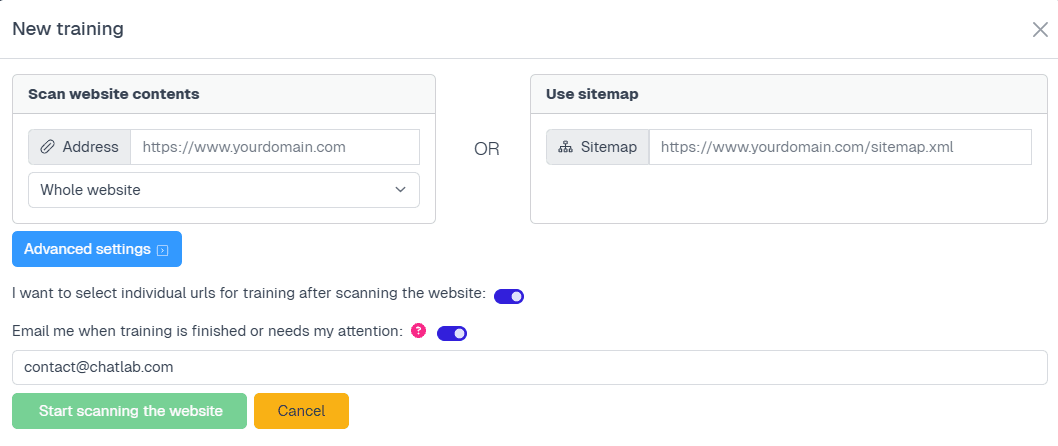The image size is (1058, 446).
Task: Select the contact@chatlab.com email field
Action: 529,367
